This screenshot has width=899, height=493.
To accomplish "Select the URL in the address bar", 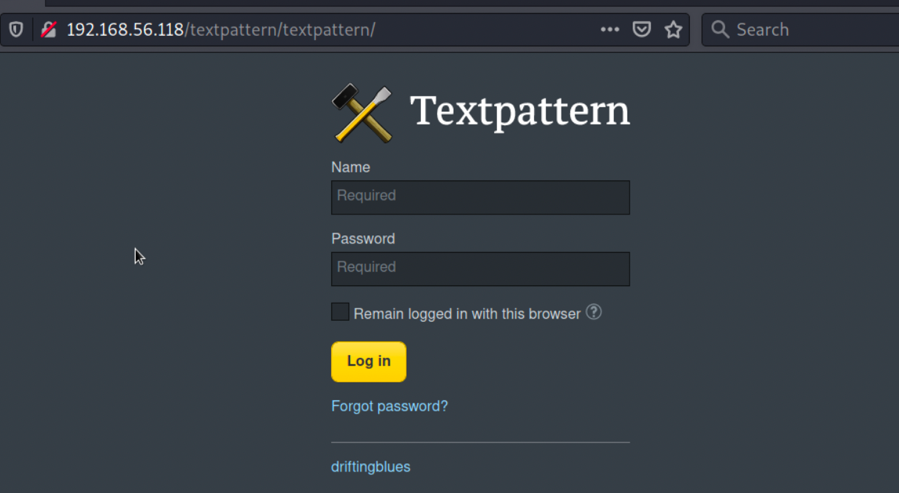I will click(221, 29).
